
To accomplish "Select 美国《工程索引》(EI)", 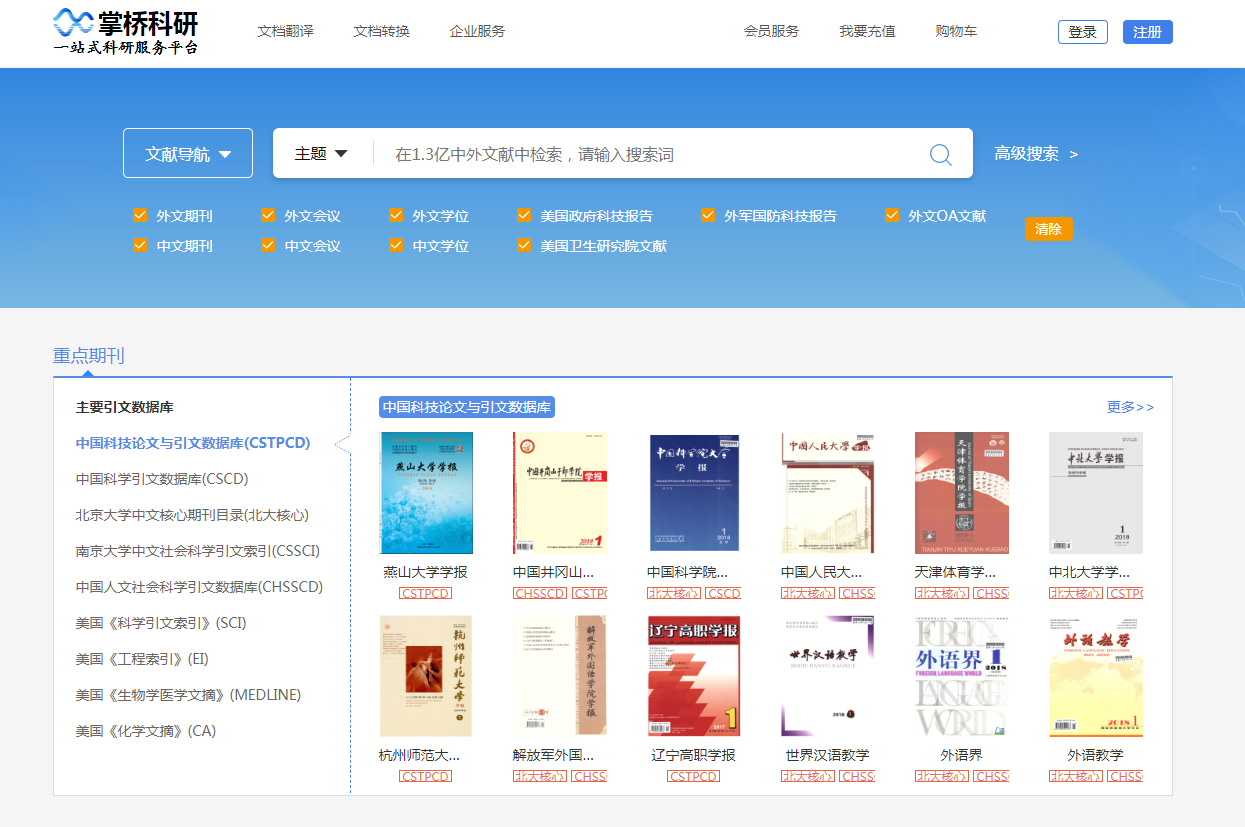I will pyautogui.click(x=142, y=659).
